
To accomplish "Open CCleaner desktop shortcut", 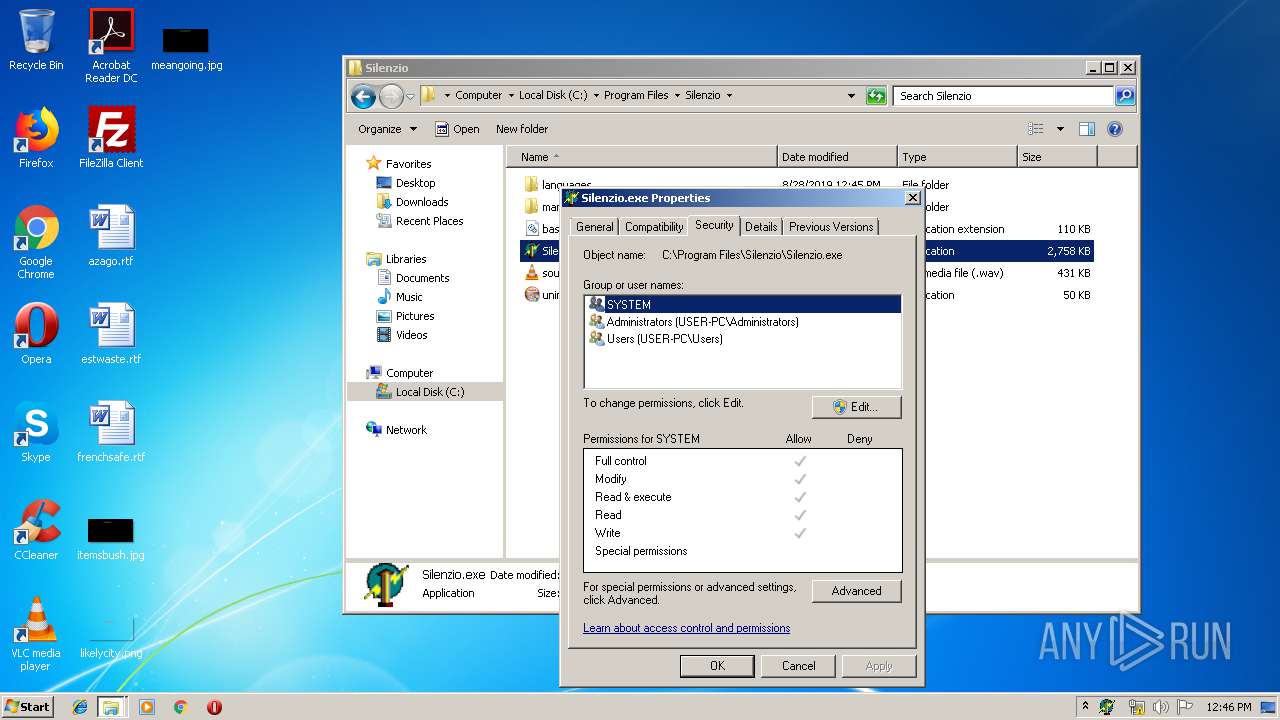I will click(36, 530).
